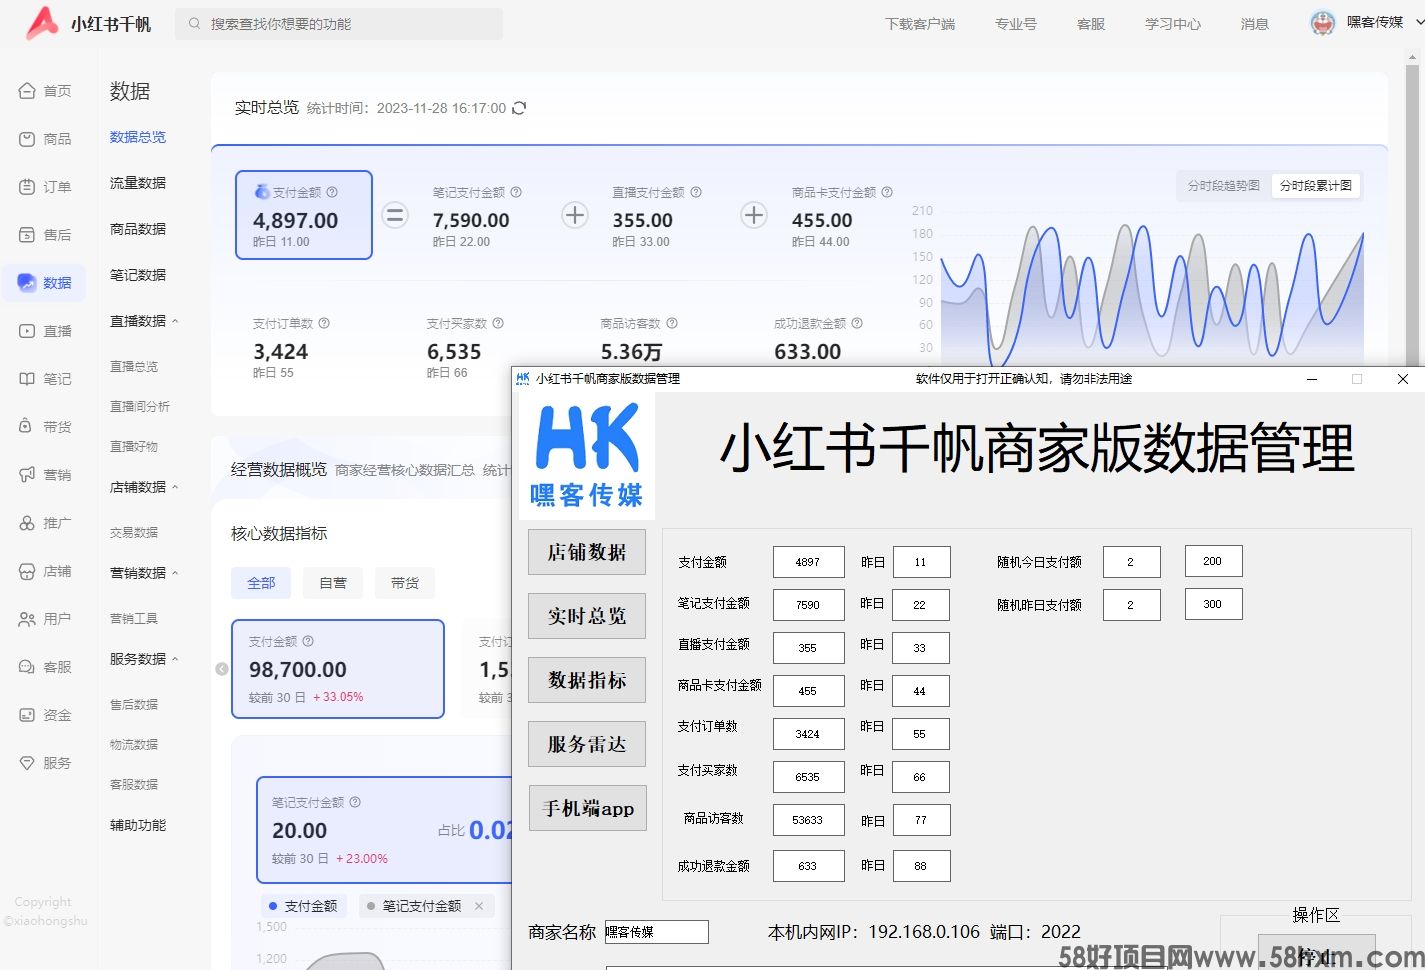The image size is (1425, 970).
Task: Click the 商家名称 input field
Action: click(656, 932)
